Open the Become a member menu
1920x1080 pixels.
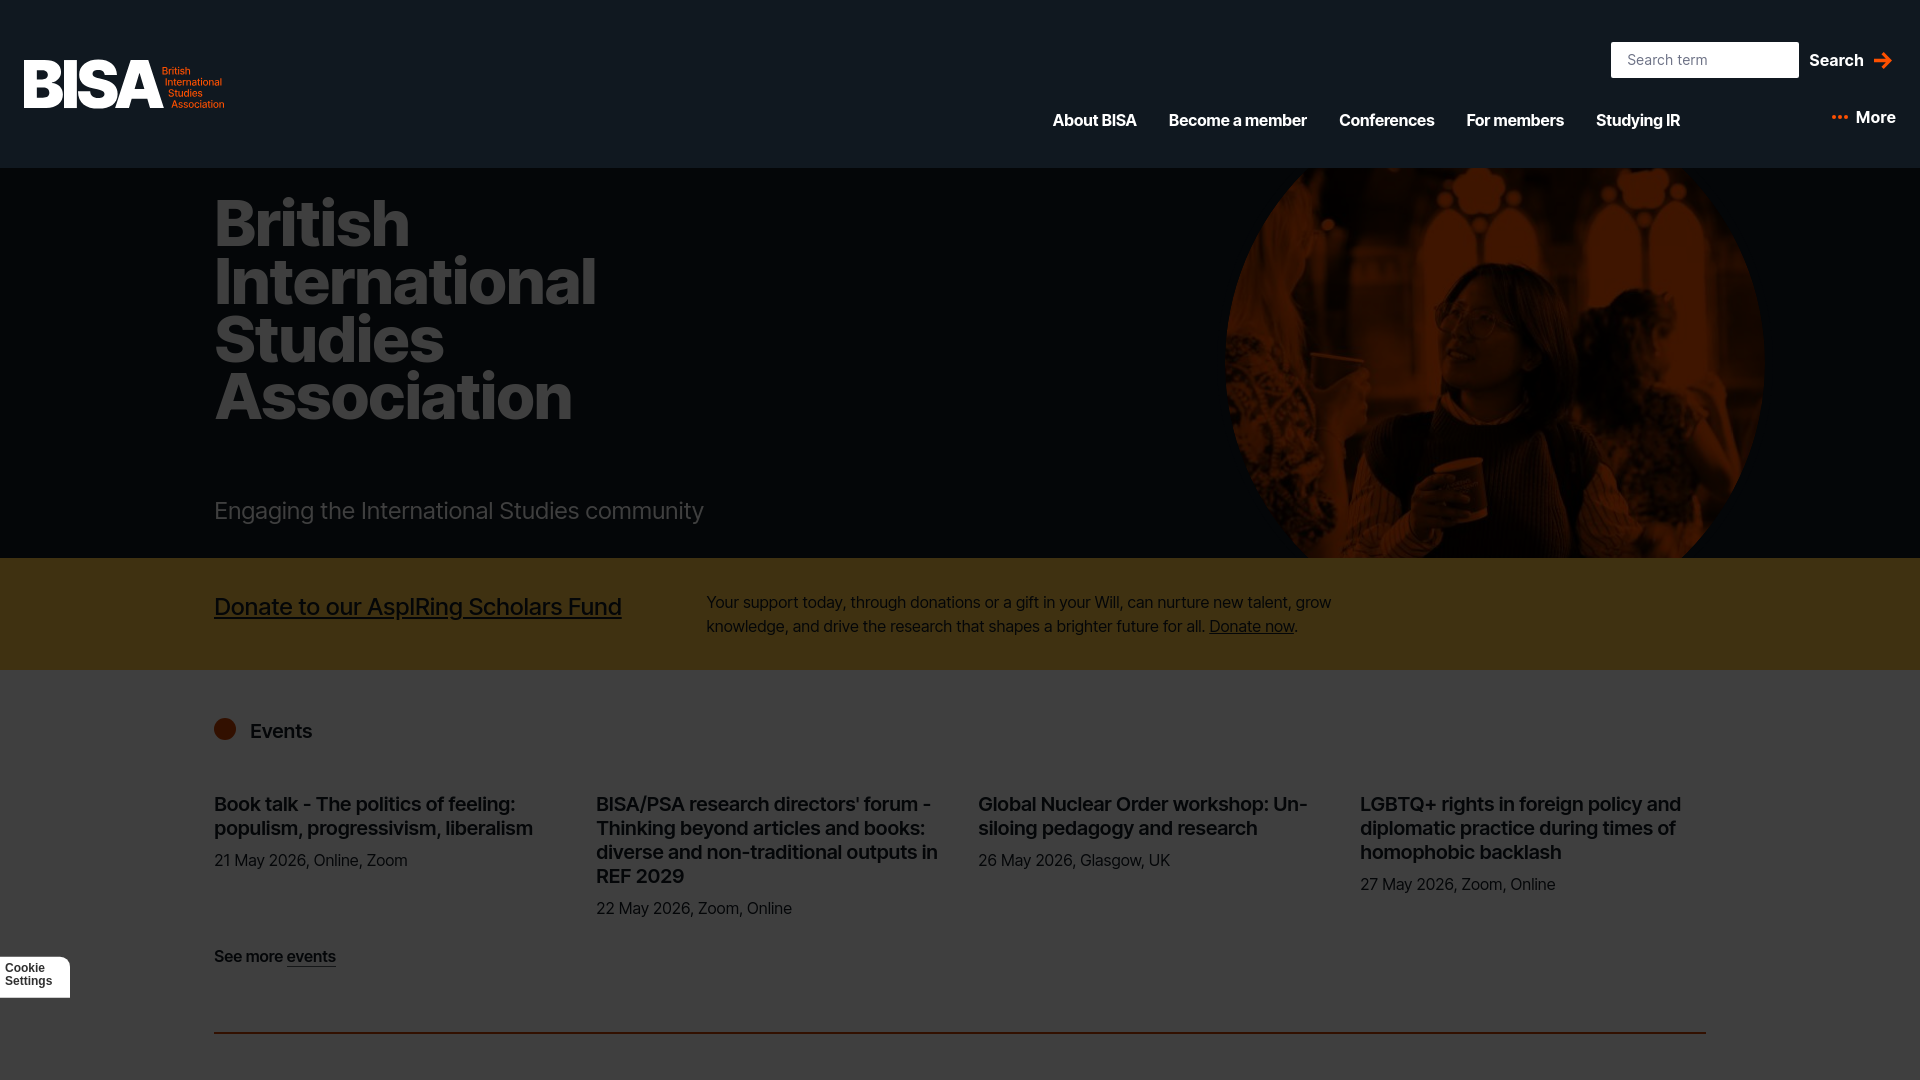point(1237,120)
